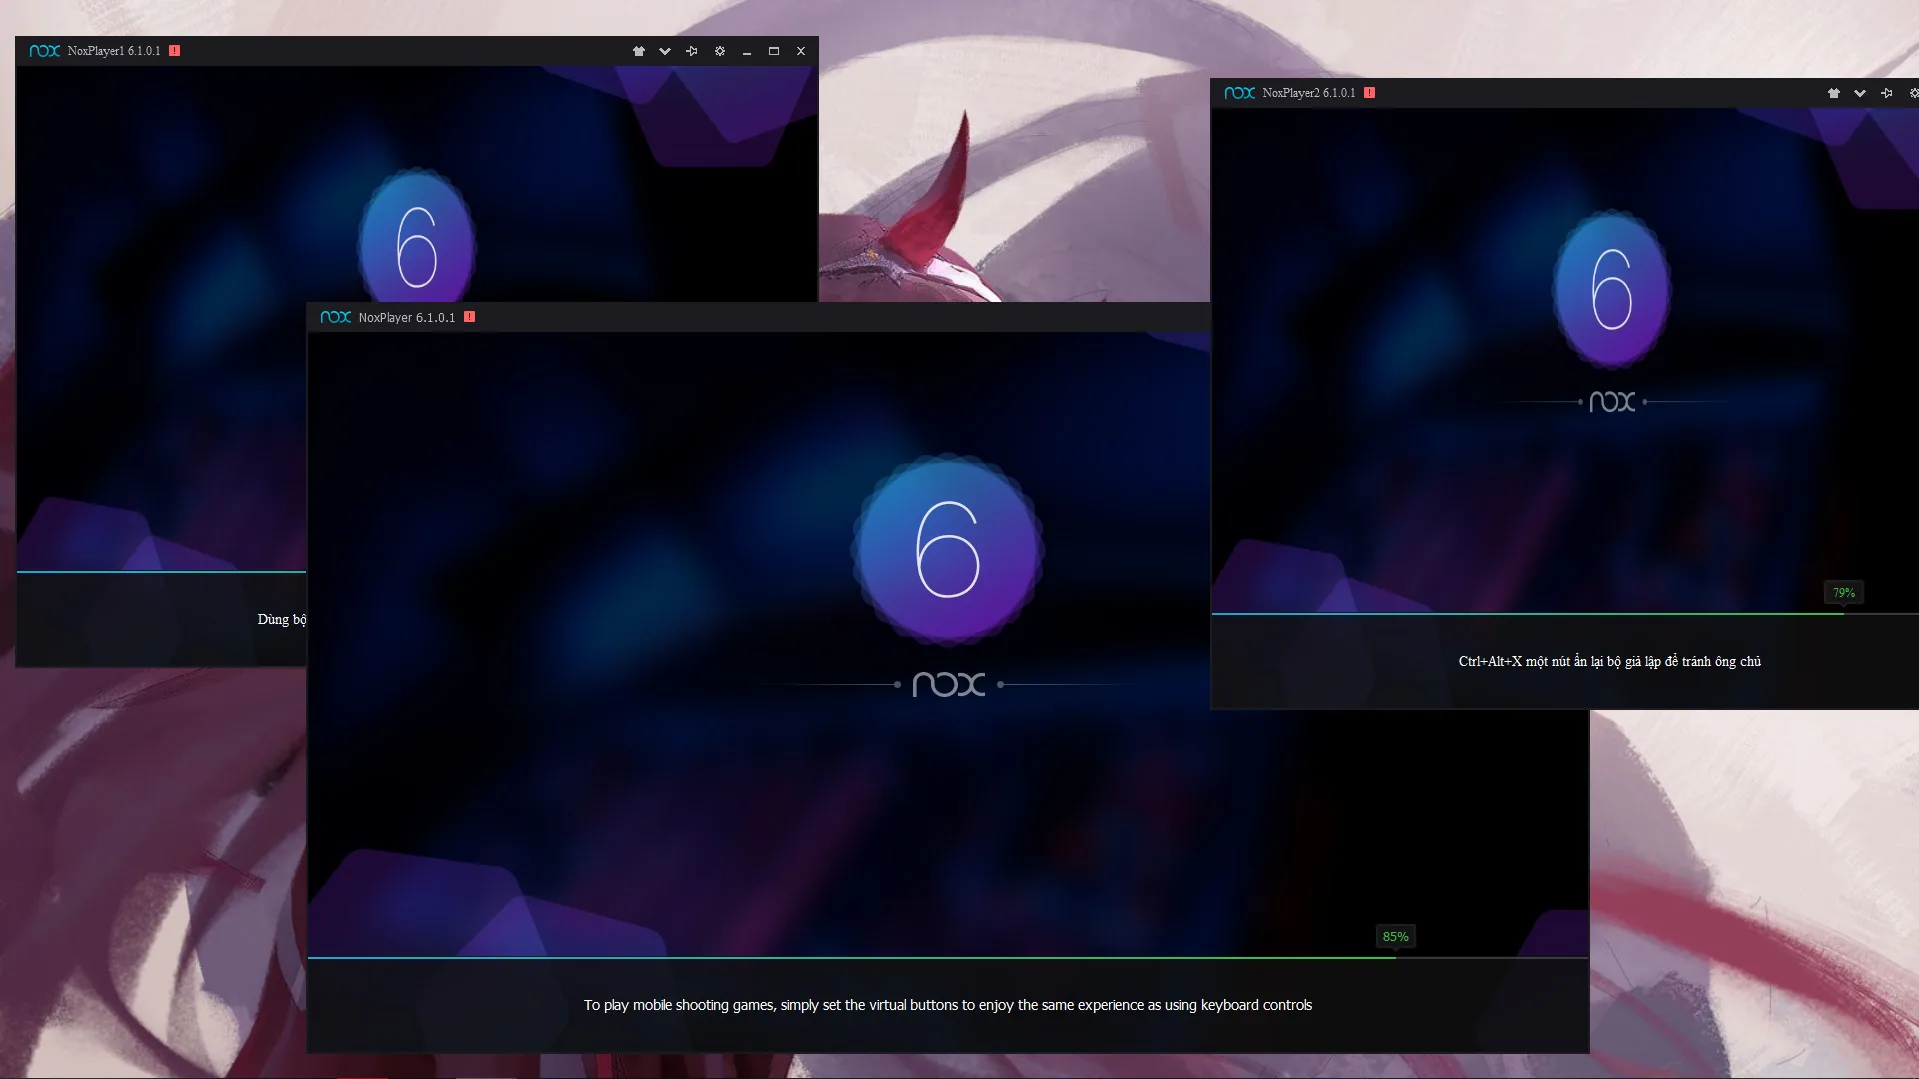Click the 85% loading progress label
Screen dimensions: 1919x1079
(1396, 937)
